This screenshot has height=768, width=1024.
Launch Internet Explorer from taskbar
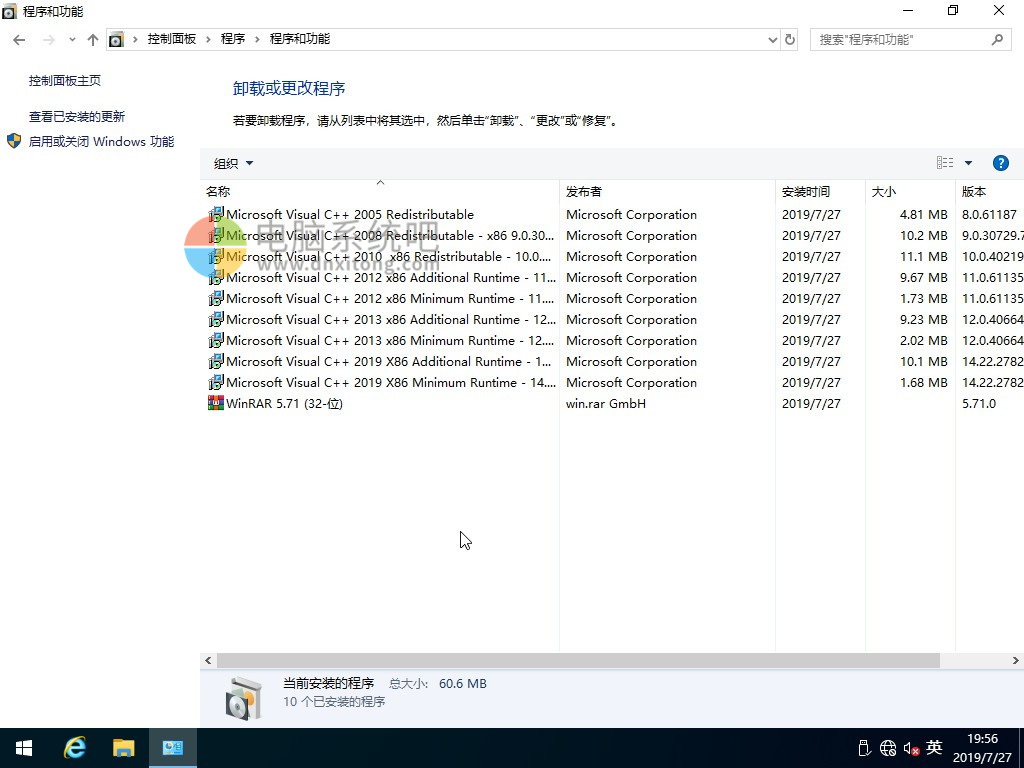coord(74,748)
